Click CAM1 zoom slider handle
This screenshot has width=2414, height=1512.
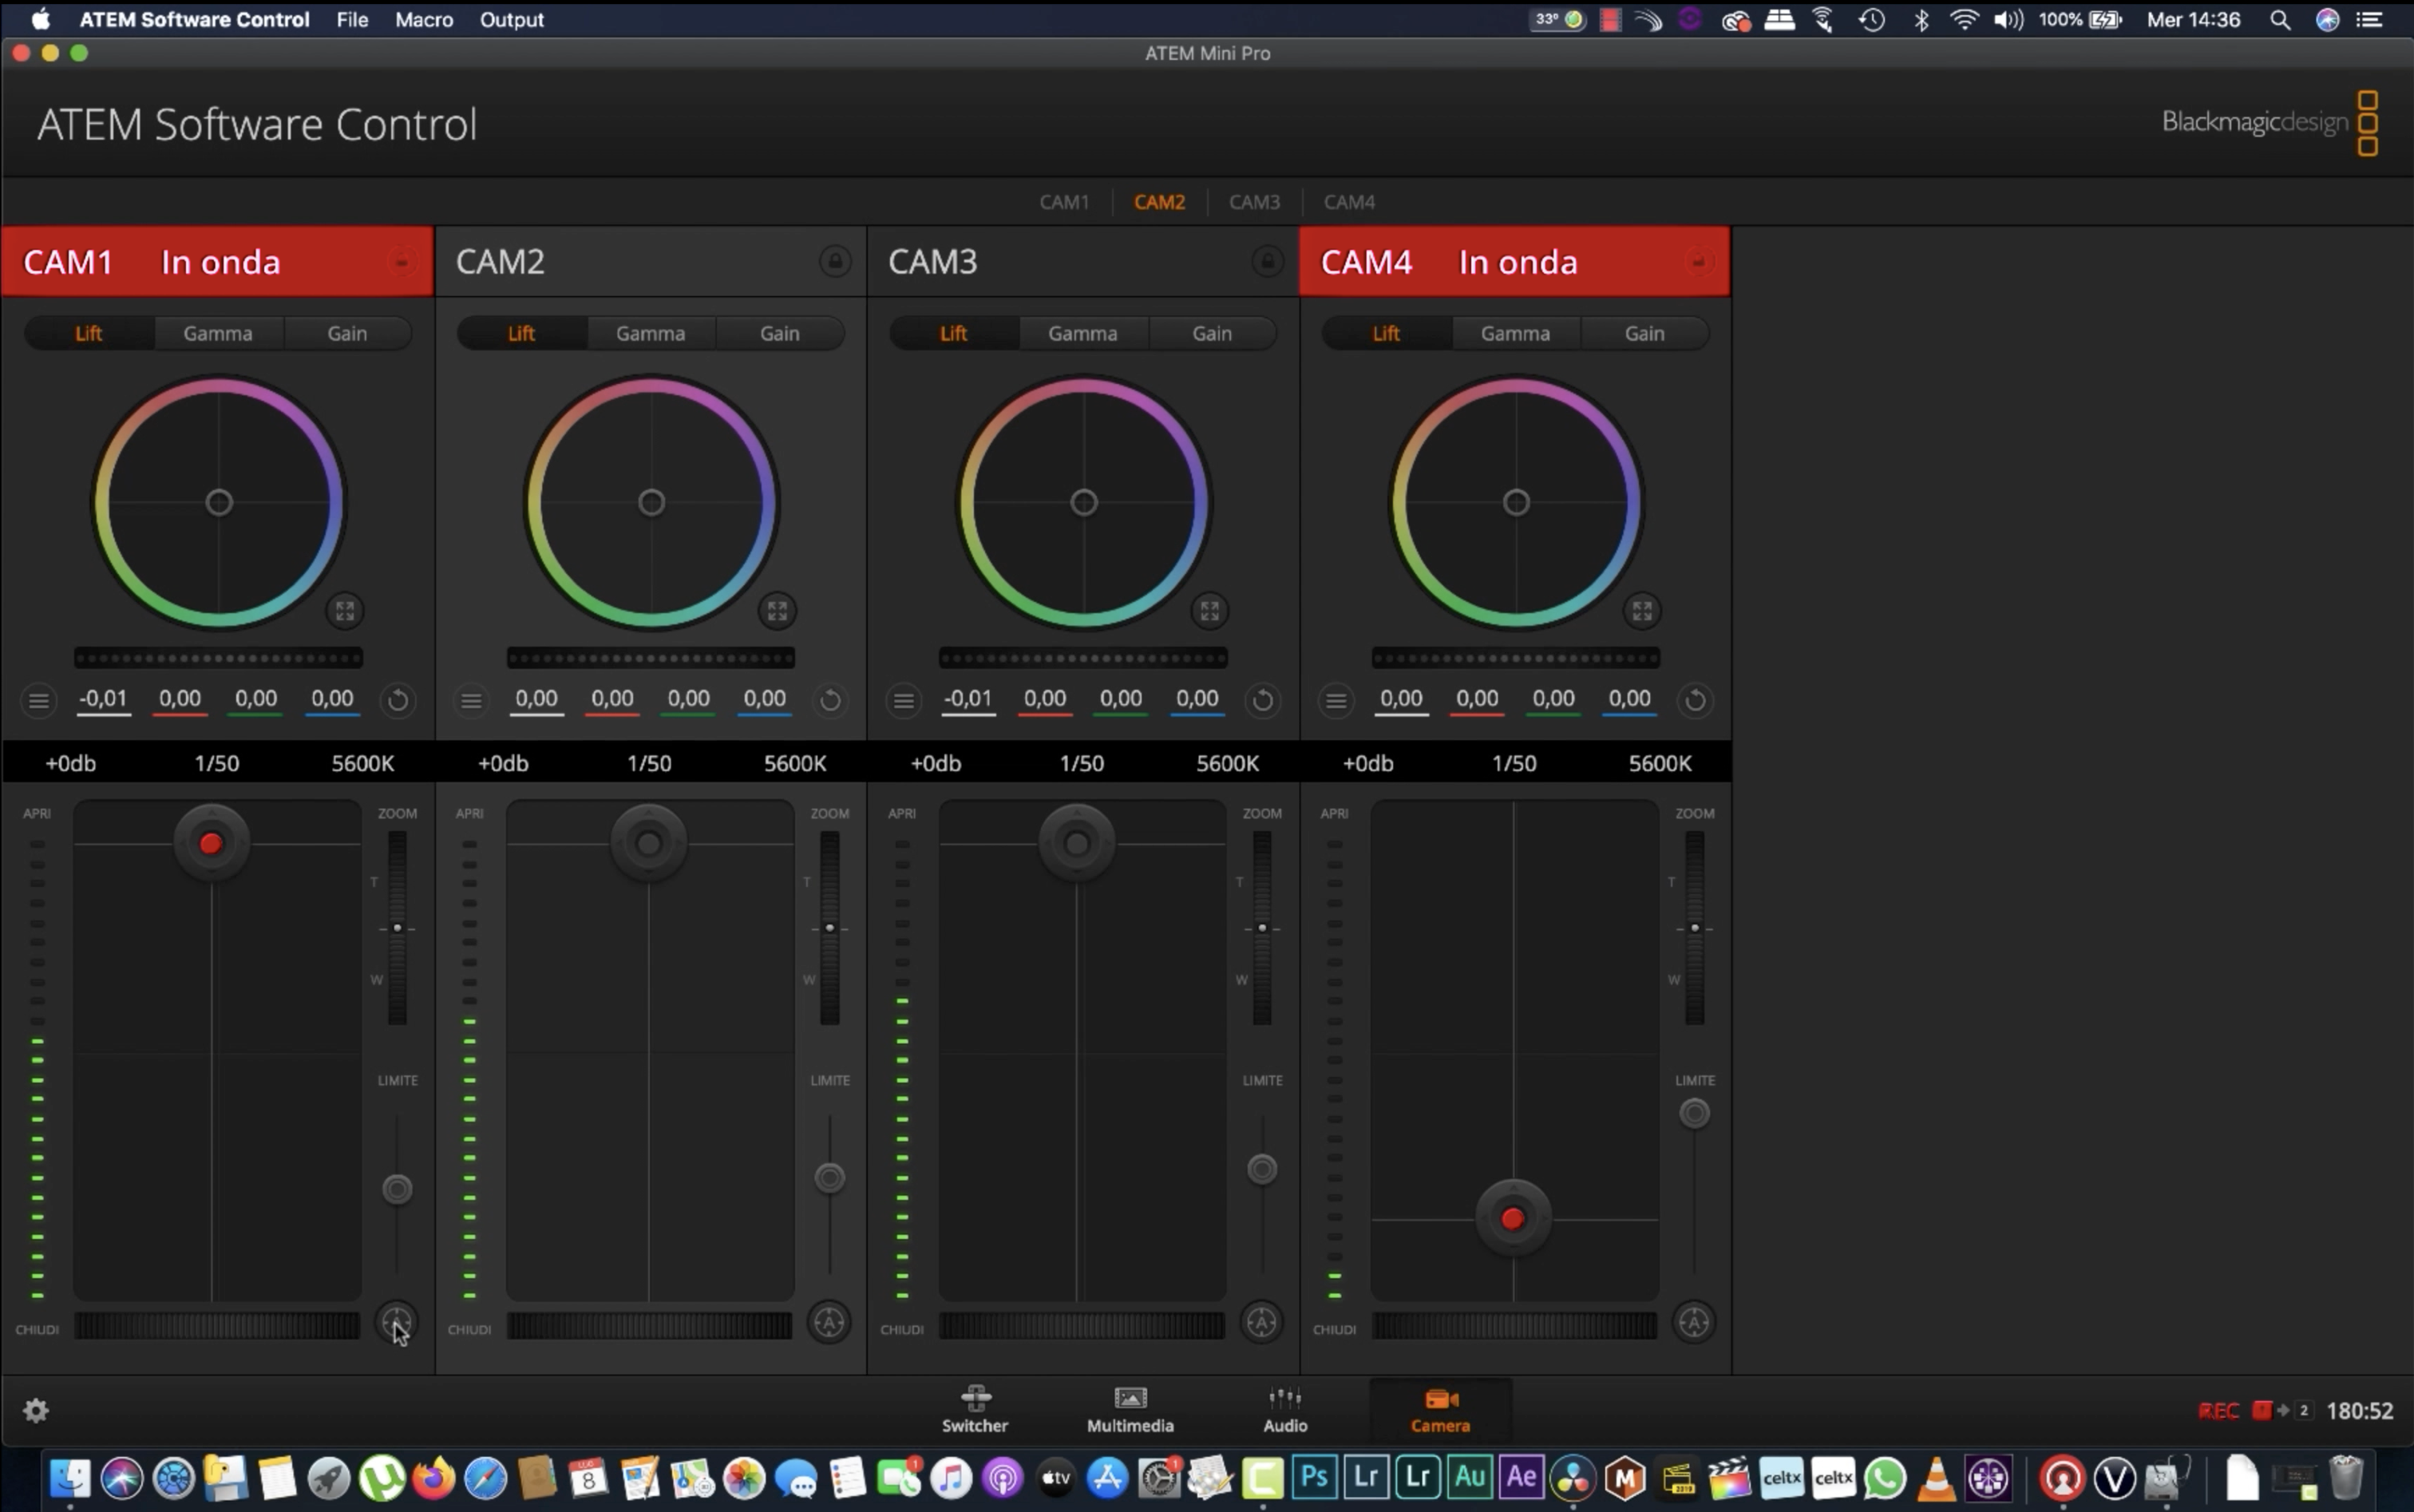397,928
